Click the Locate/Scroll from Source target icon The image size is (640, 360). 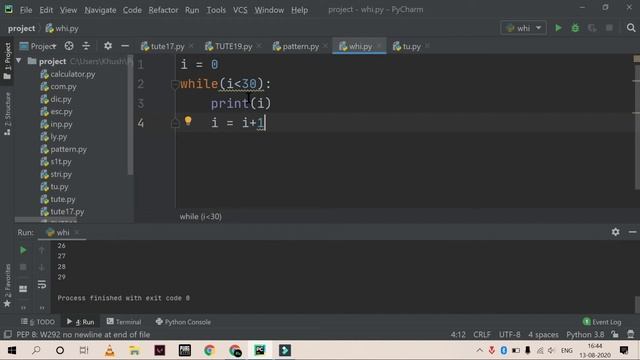pos(69,46)
